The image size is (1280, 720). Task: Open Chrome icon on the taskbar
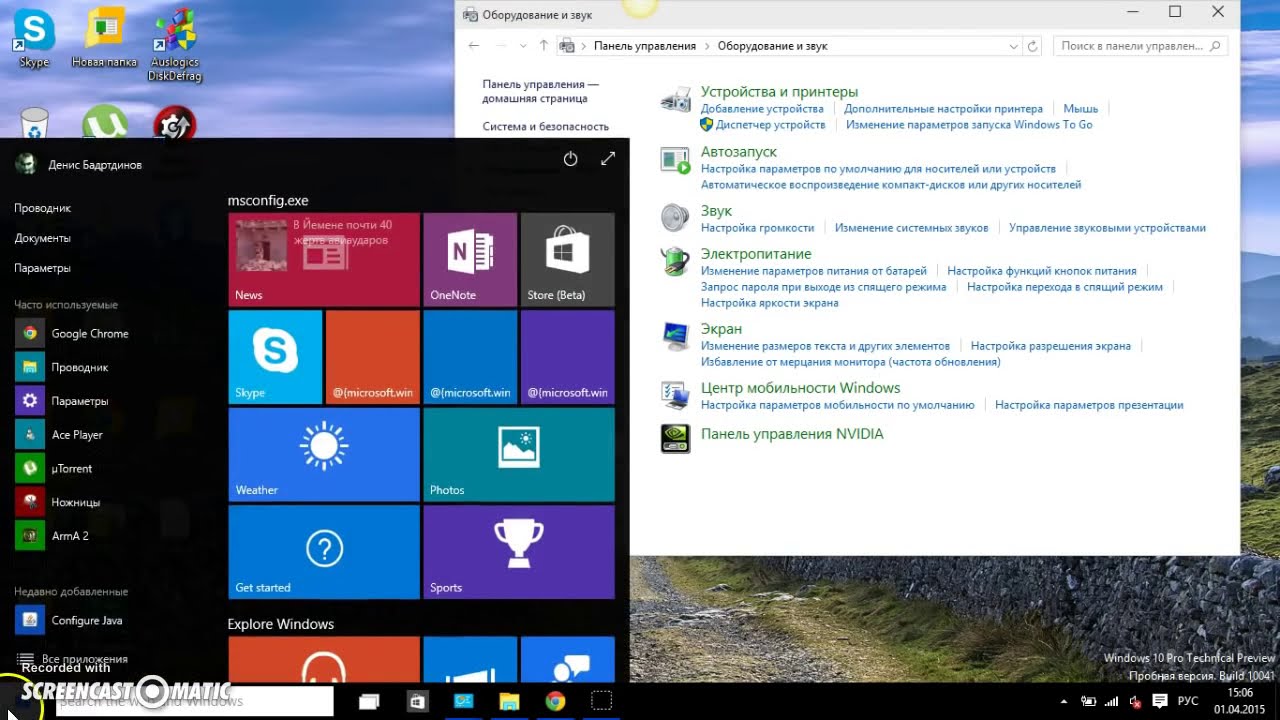pyautogui.click(x=555, y=701)
